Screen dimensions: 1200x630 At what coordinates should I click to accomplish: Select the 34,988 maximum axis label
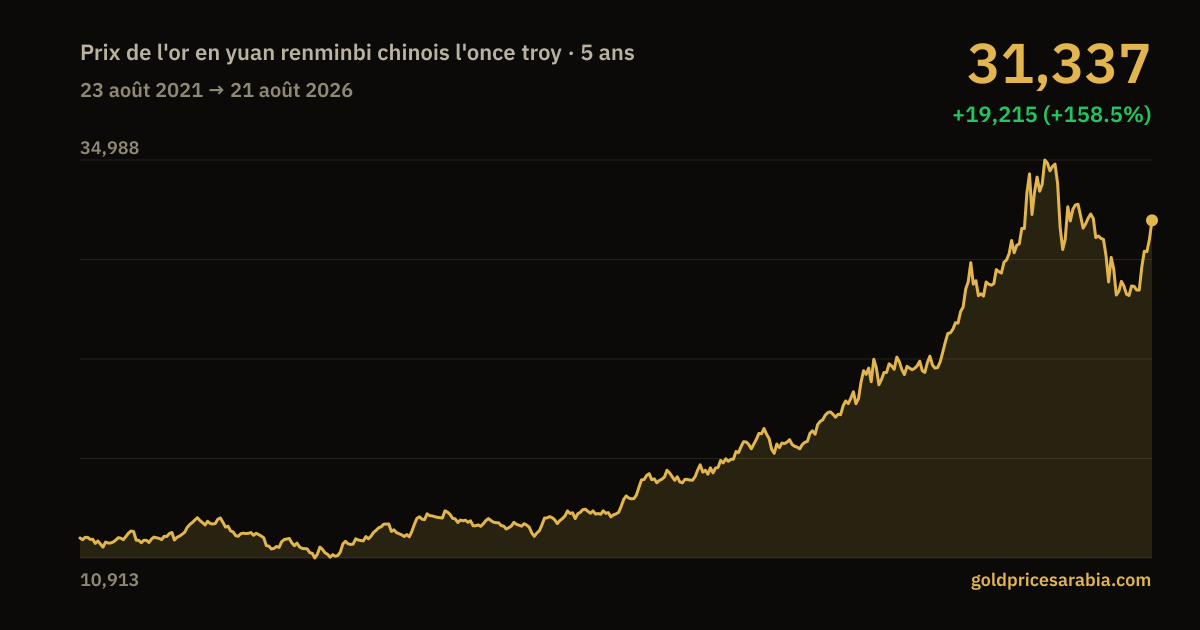point(110,148)
